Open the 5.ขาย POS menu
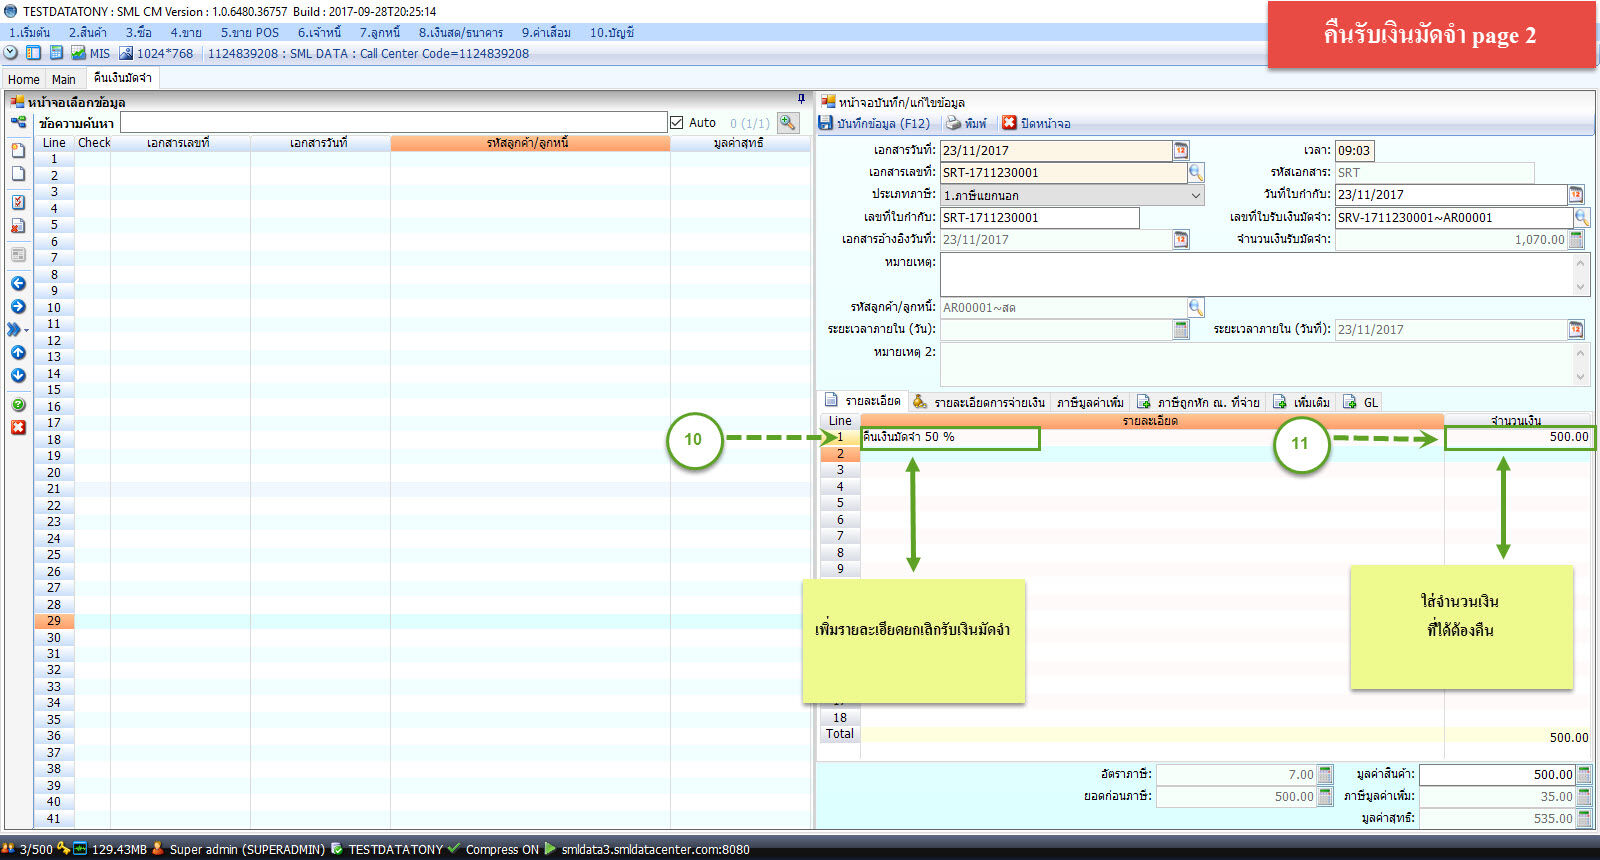Screen dimensions: 1600x860 250,32
